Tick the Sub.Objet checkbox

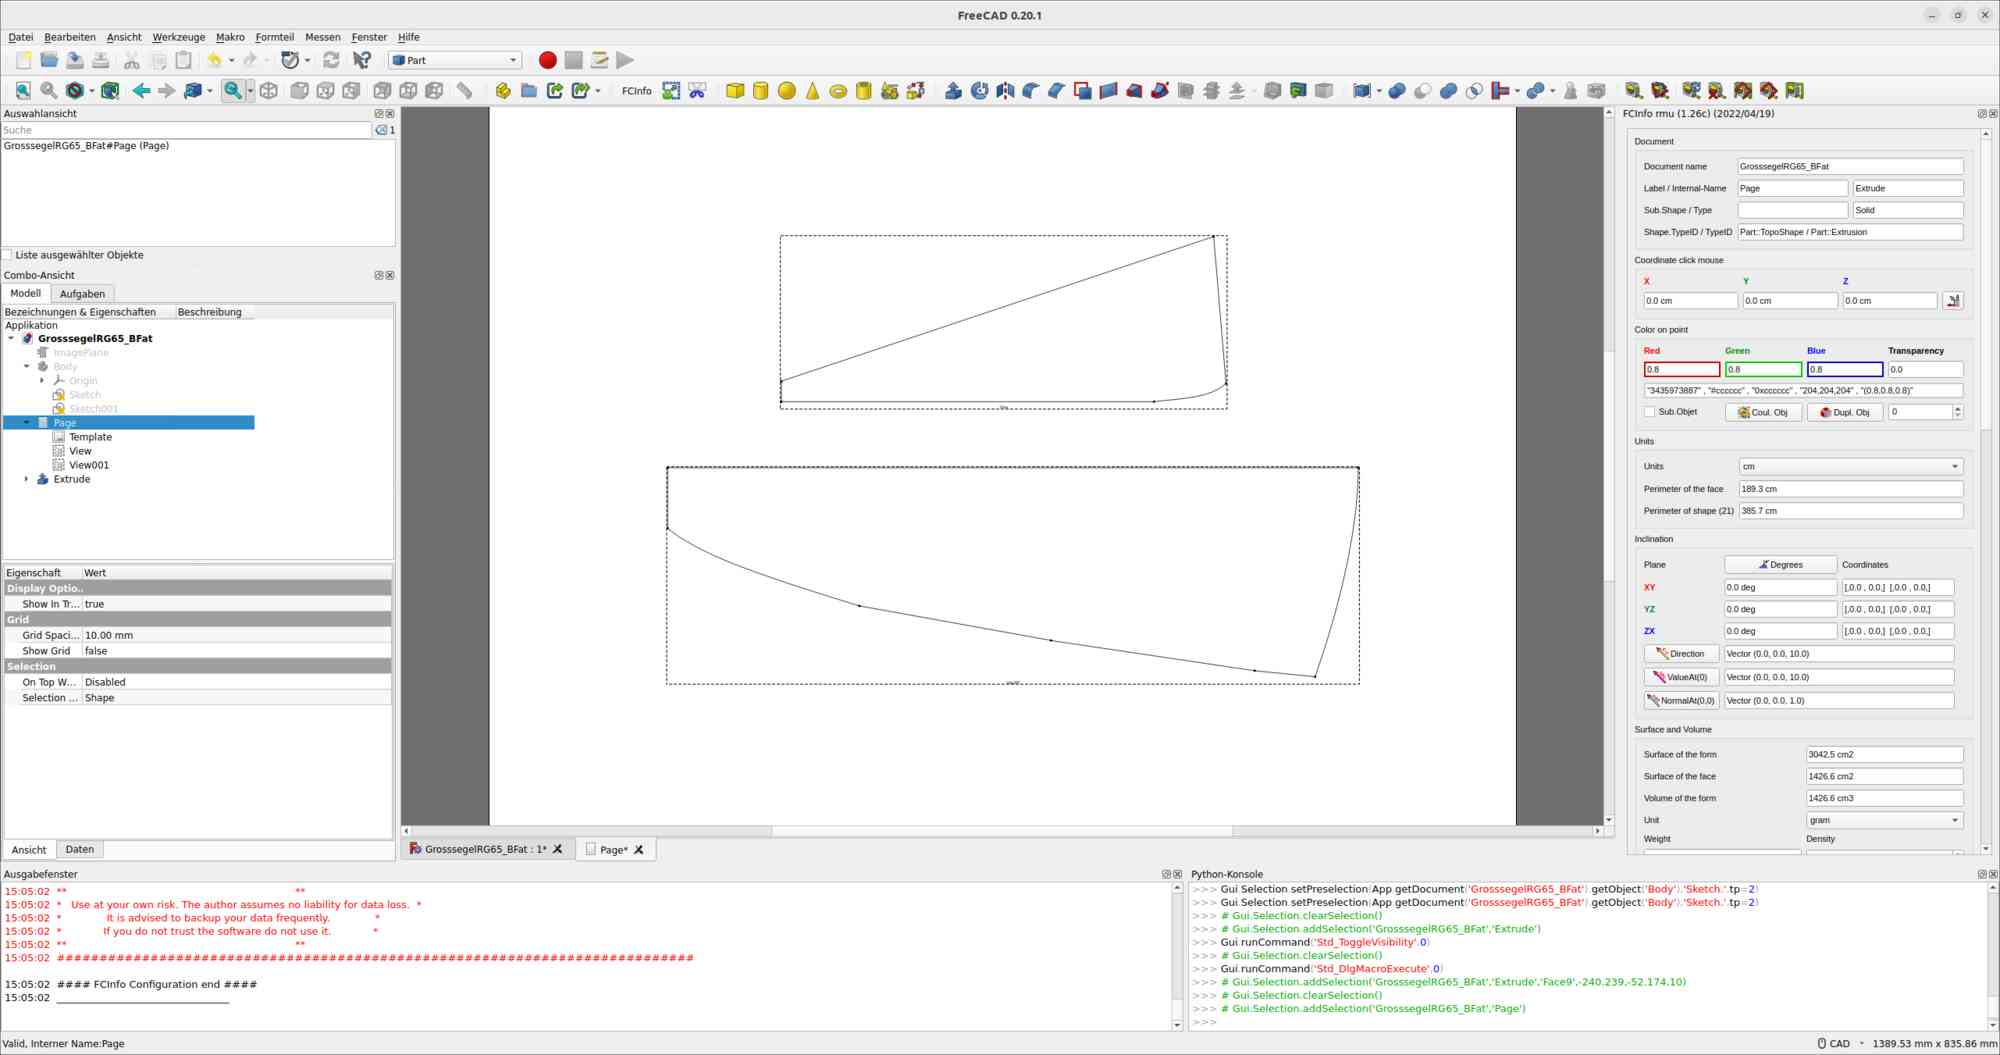1650,412
